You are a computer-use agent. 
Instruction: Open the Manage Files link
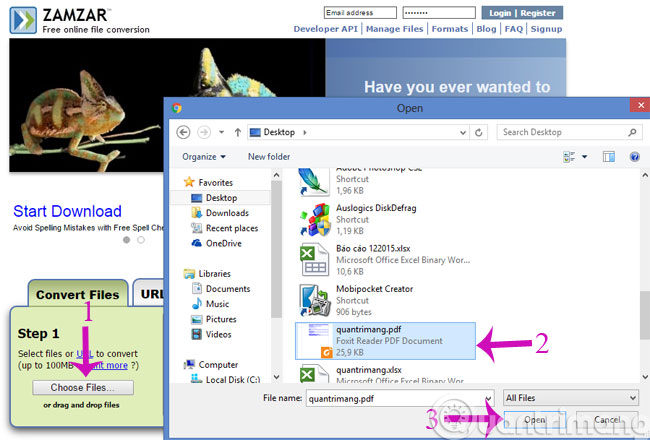click(x=394, y=29)
